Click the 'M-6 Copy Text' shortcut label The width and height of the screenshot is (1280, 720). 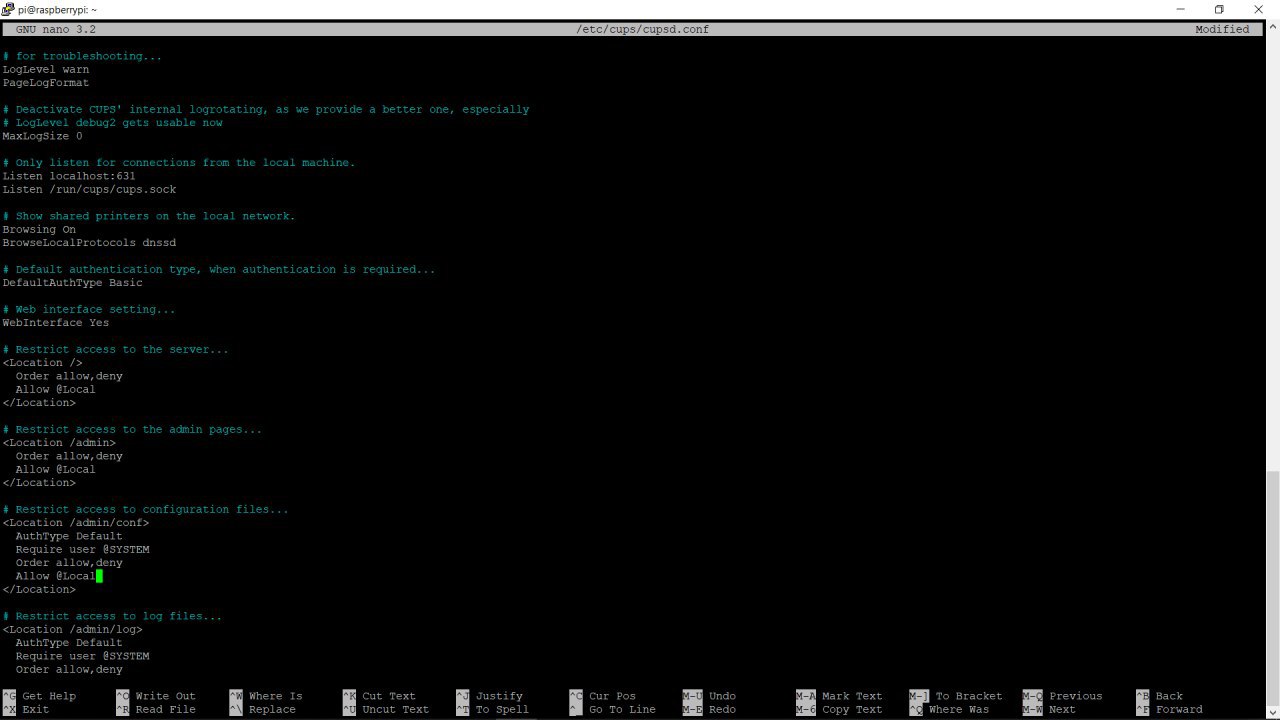[x=839, y=710]
